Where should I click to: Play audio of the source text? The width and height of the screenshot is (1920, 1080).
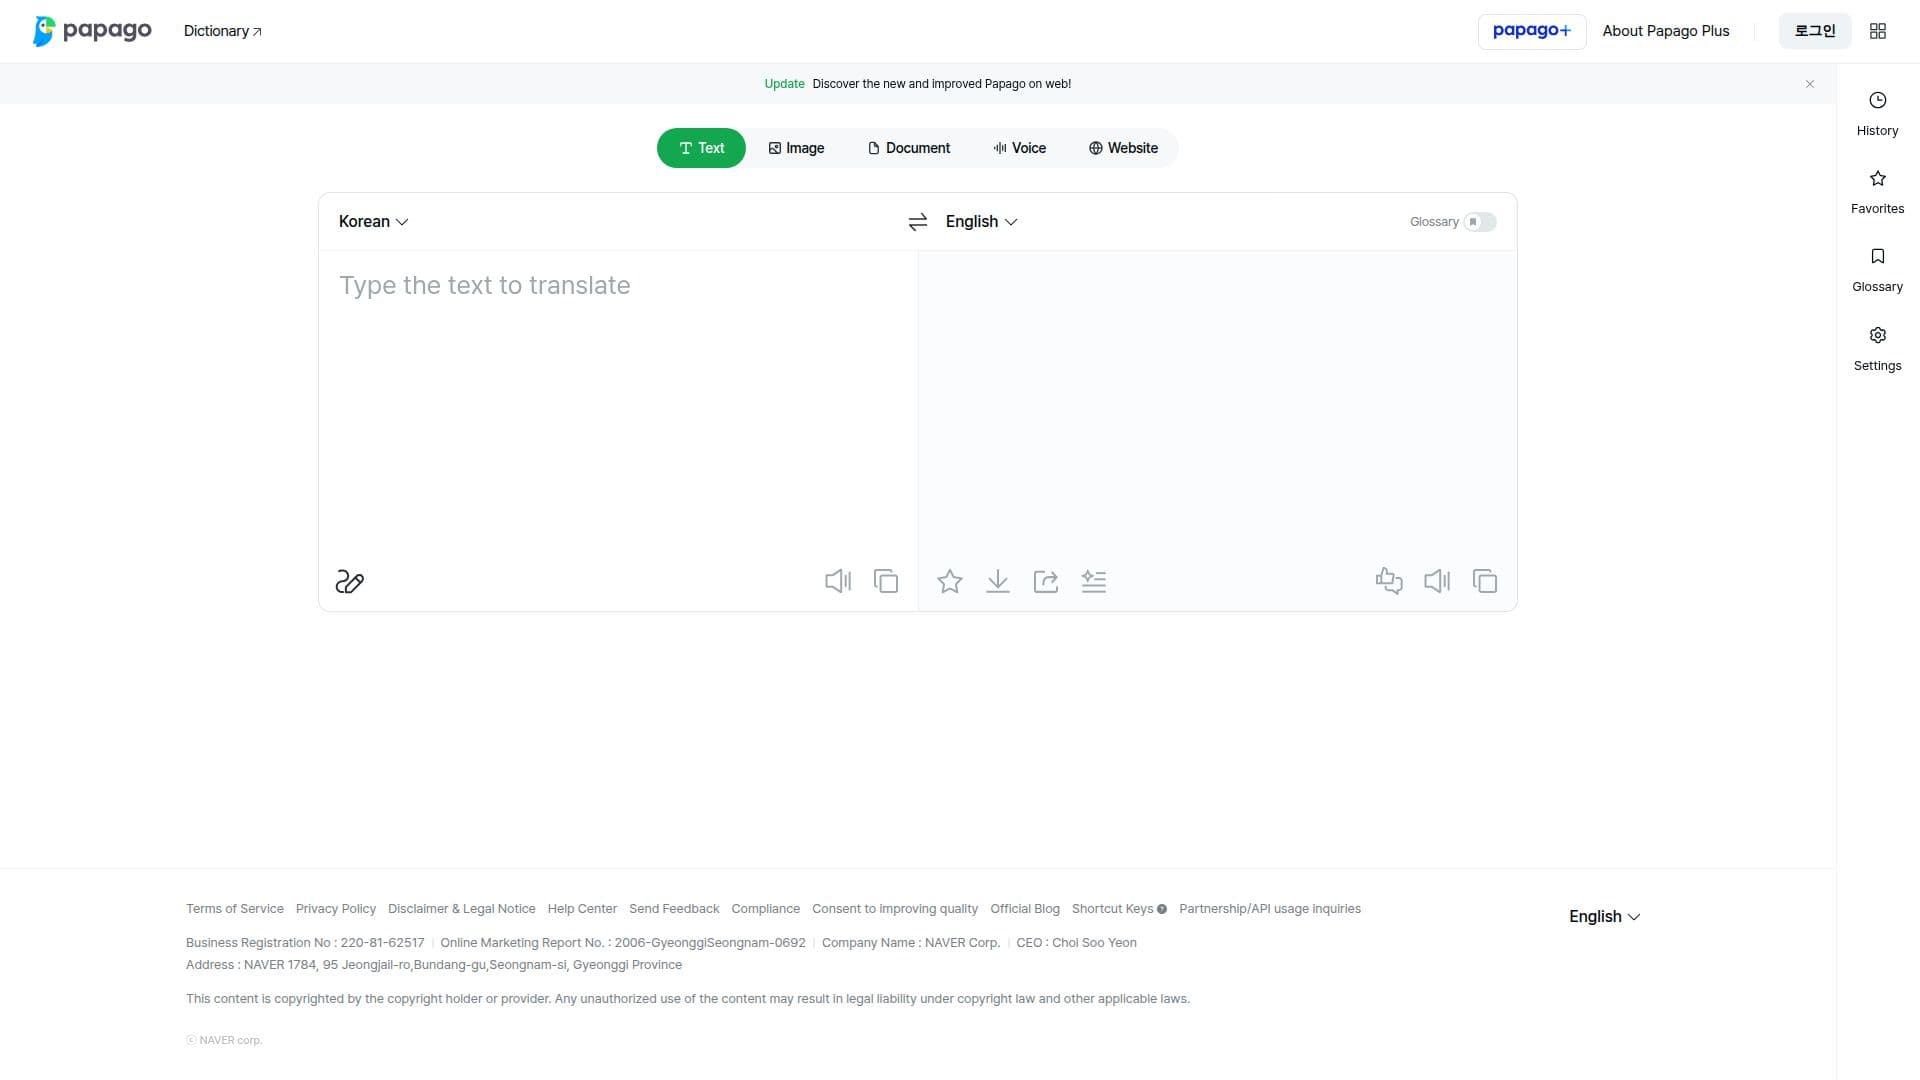[x=838, y=581]
